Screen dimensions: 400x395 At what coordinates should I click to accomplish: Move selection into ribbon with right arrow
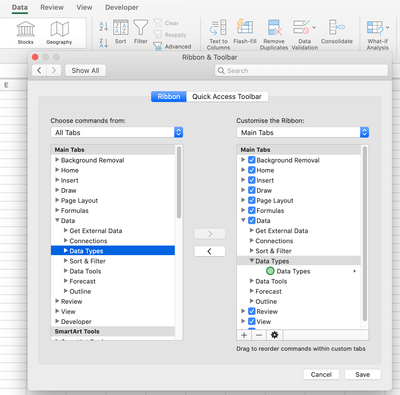tap(210, 234)
